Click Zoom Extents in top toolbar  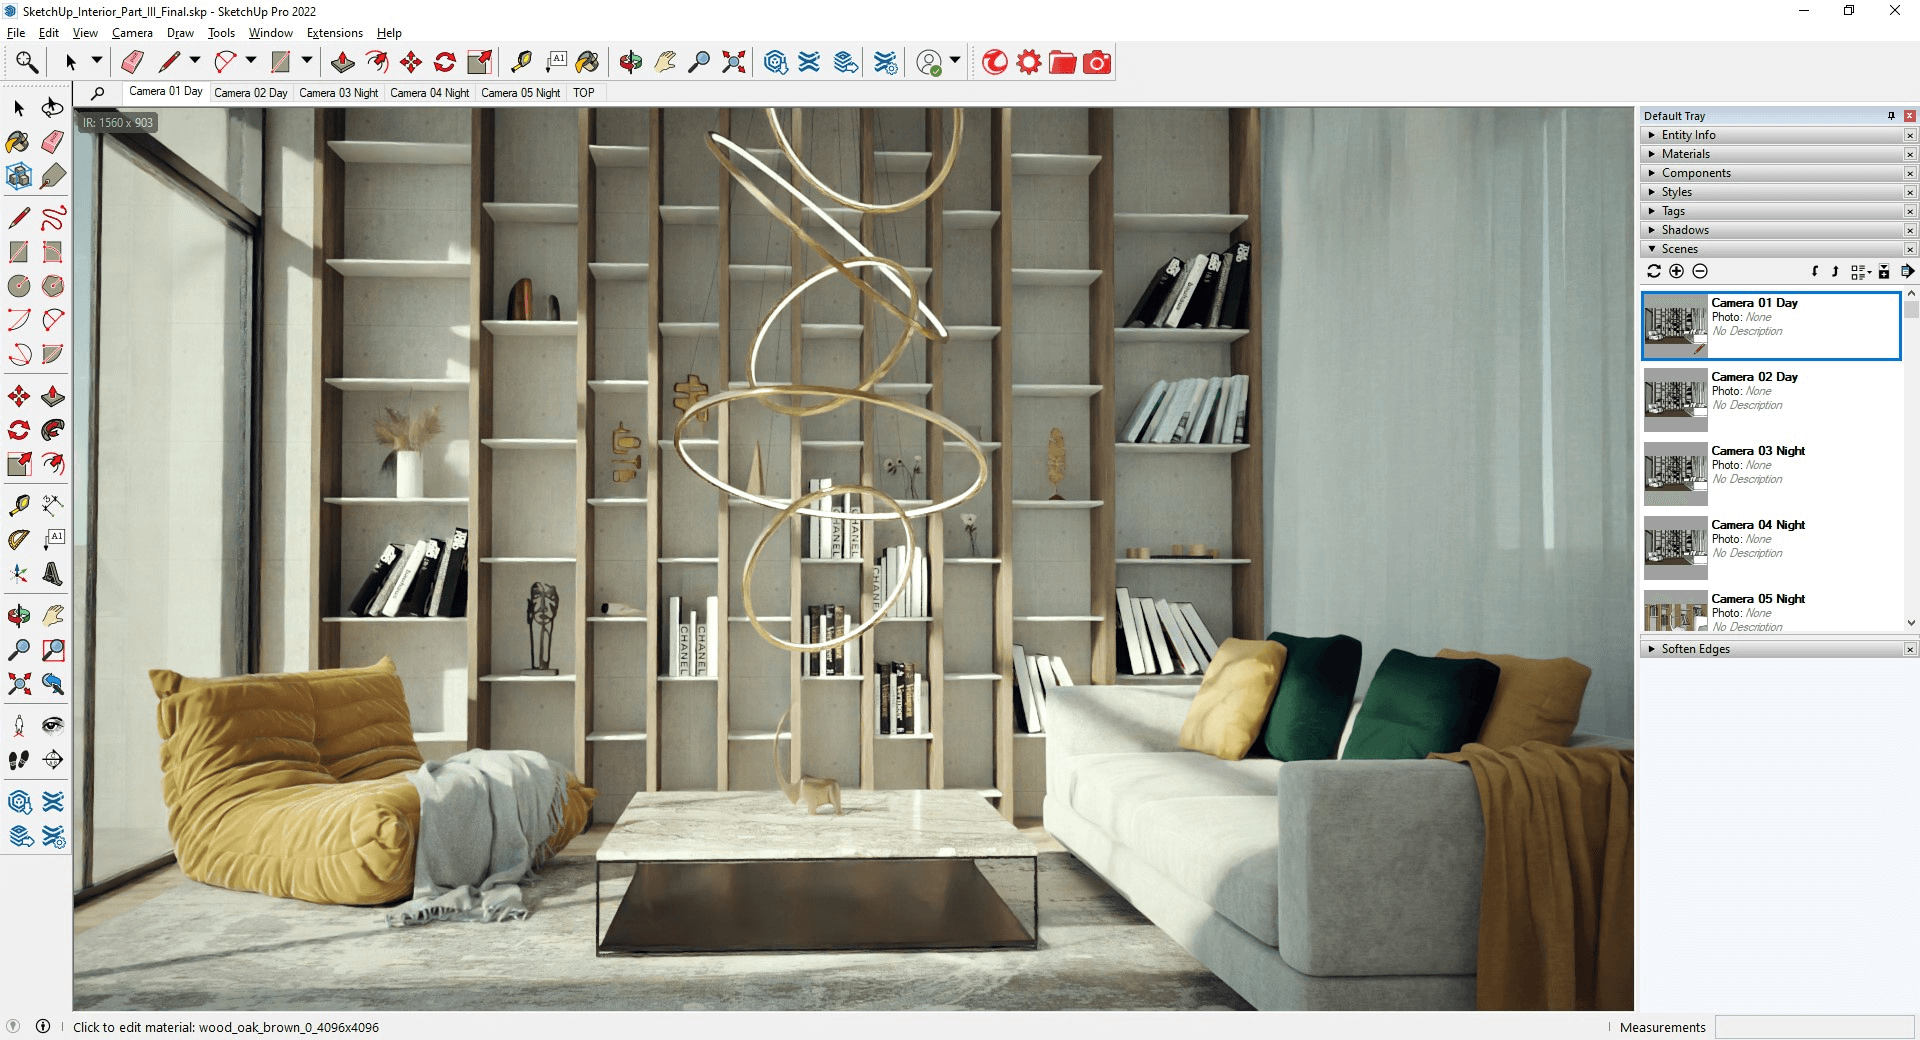point(733,62)
